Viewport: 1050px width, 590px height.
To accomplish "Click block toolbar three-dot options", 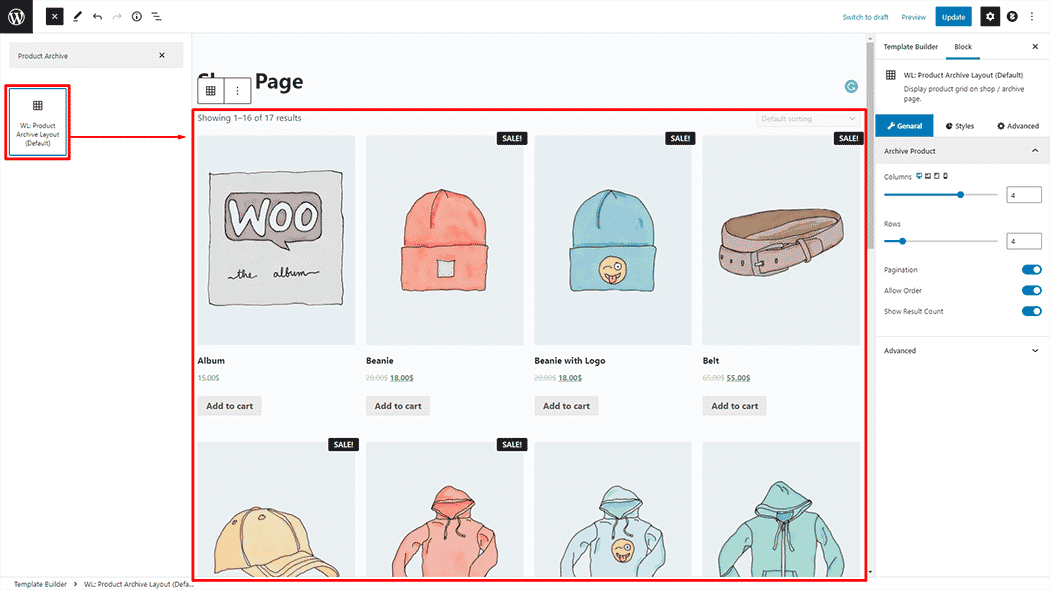I will pyautogui.click(x=237, y=91).
